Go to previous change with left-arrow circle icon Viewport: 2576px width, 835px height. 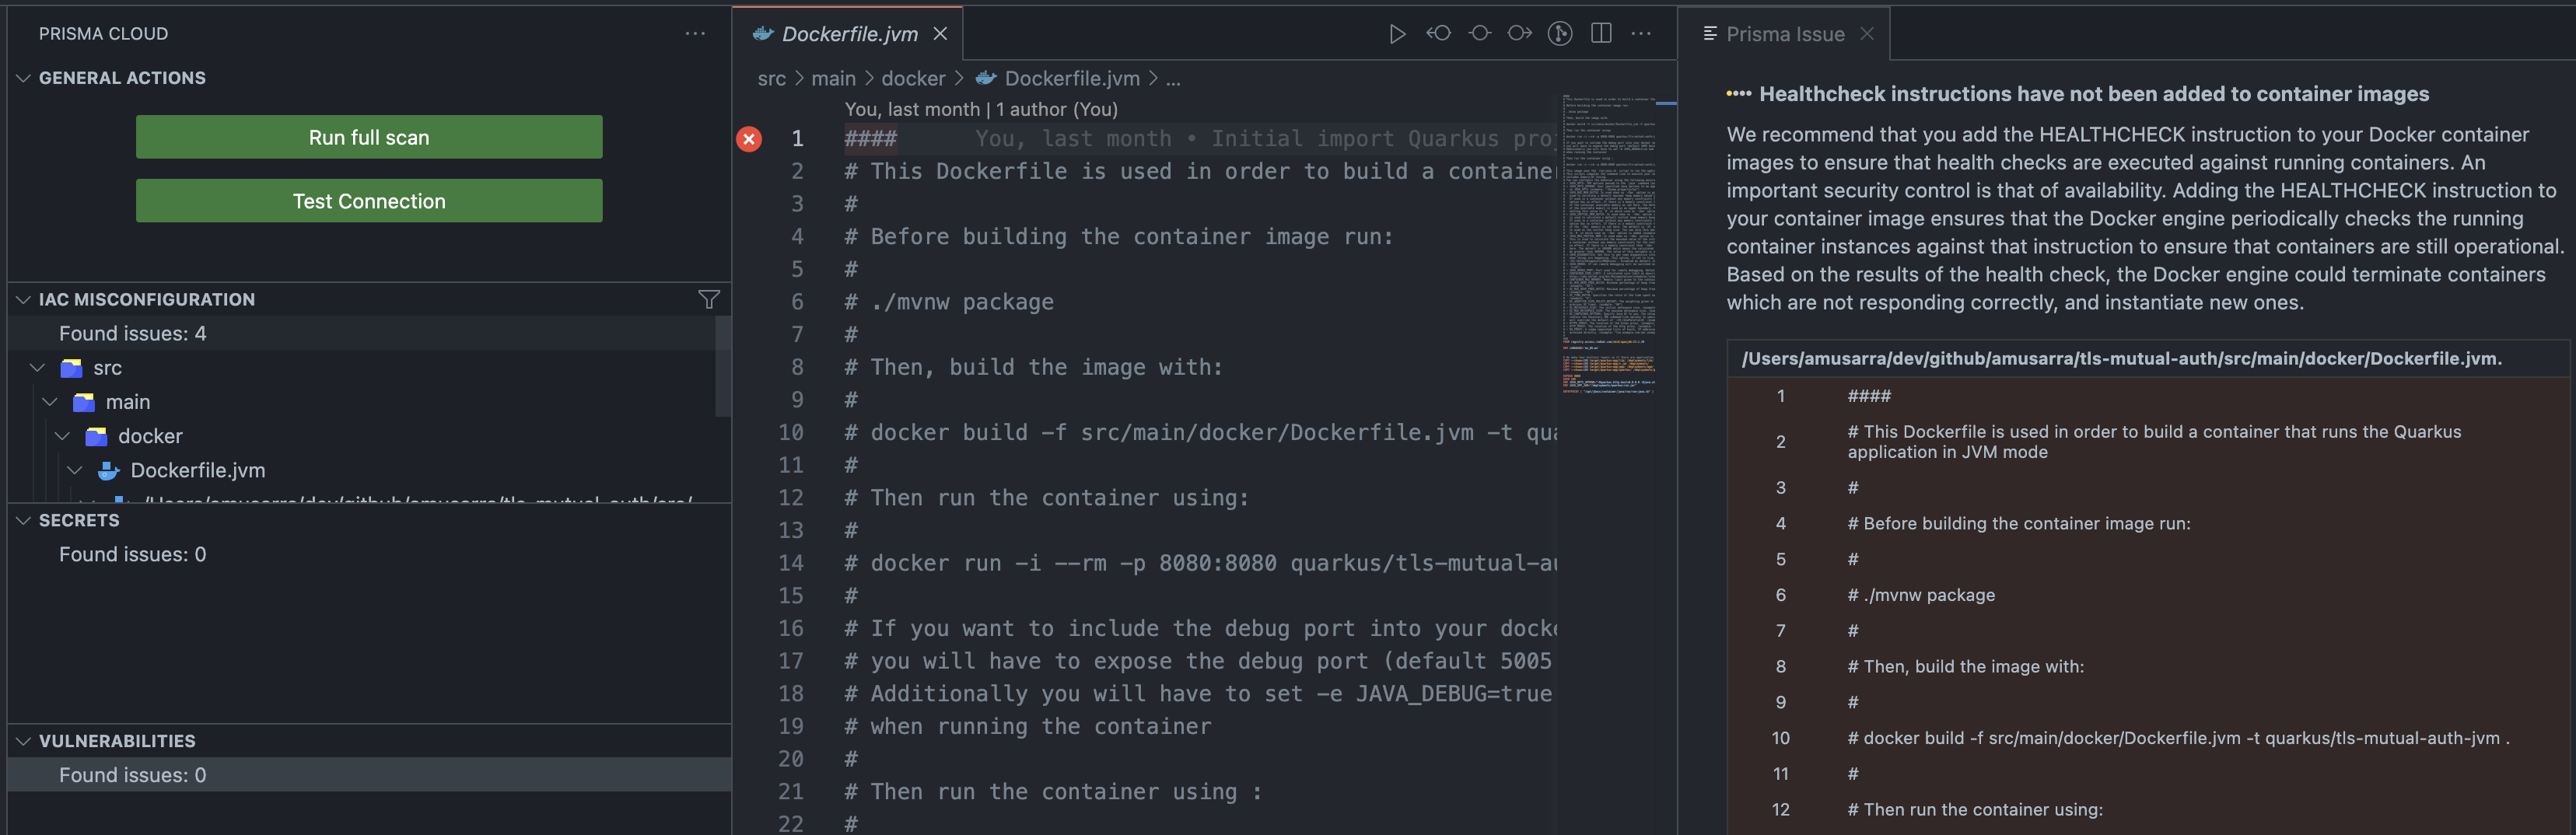click(x=1438, y=34)
